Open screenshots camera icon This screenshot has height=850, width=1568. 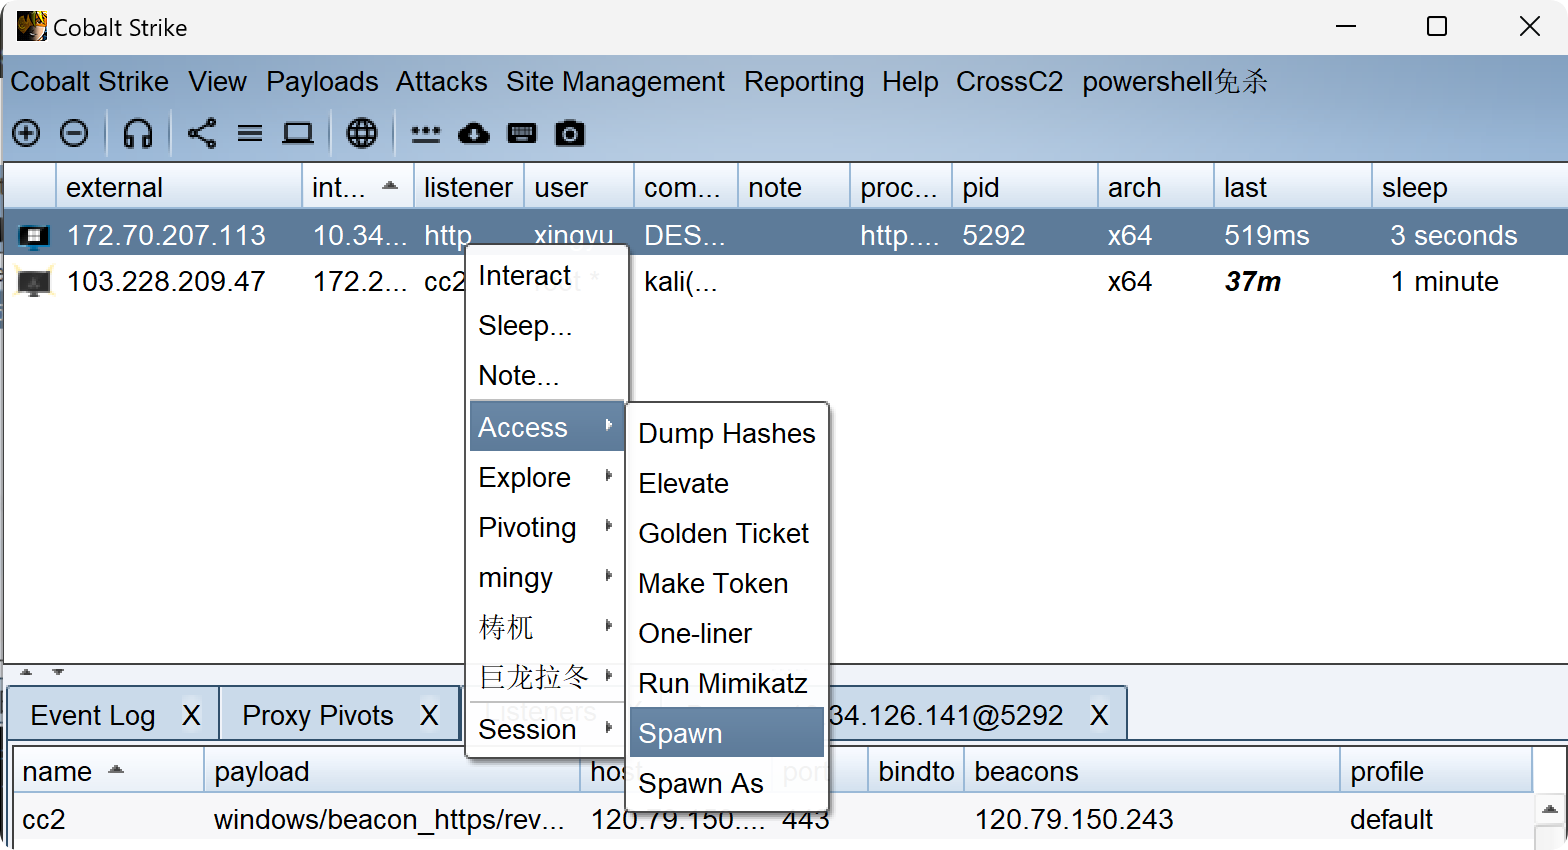(570, 133)
